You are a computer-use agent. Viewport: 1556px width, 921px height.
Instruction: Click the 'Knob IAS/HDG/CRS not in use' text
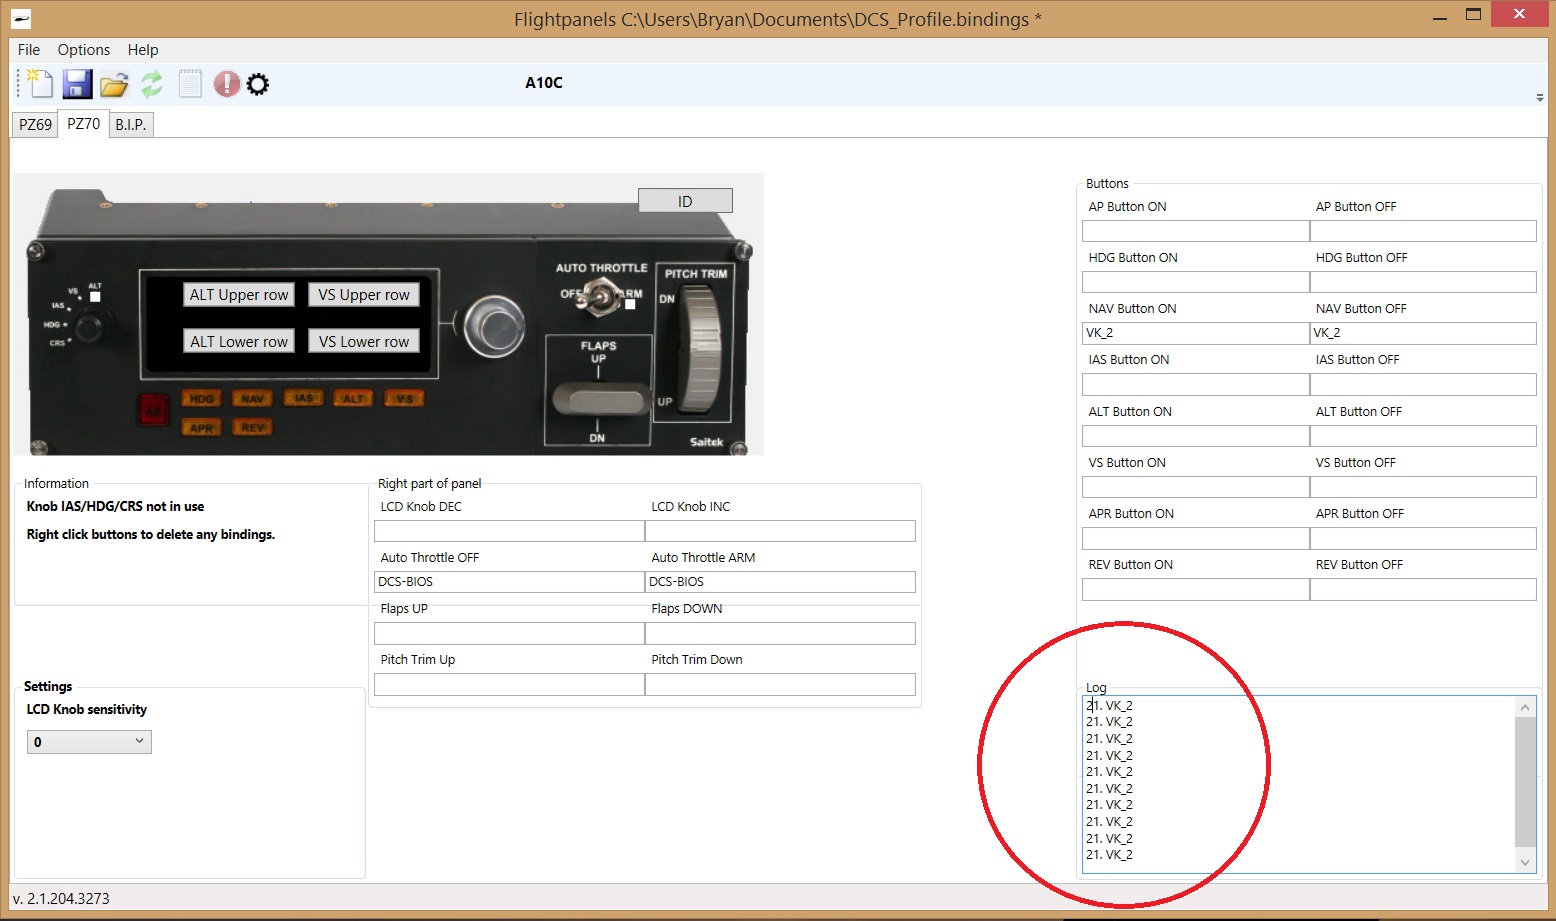pyautogui.click(x=115, y=507)
